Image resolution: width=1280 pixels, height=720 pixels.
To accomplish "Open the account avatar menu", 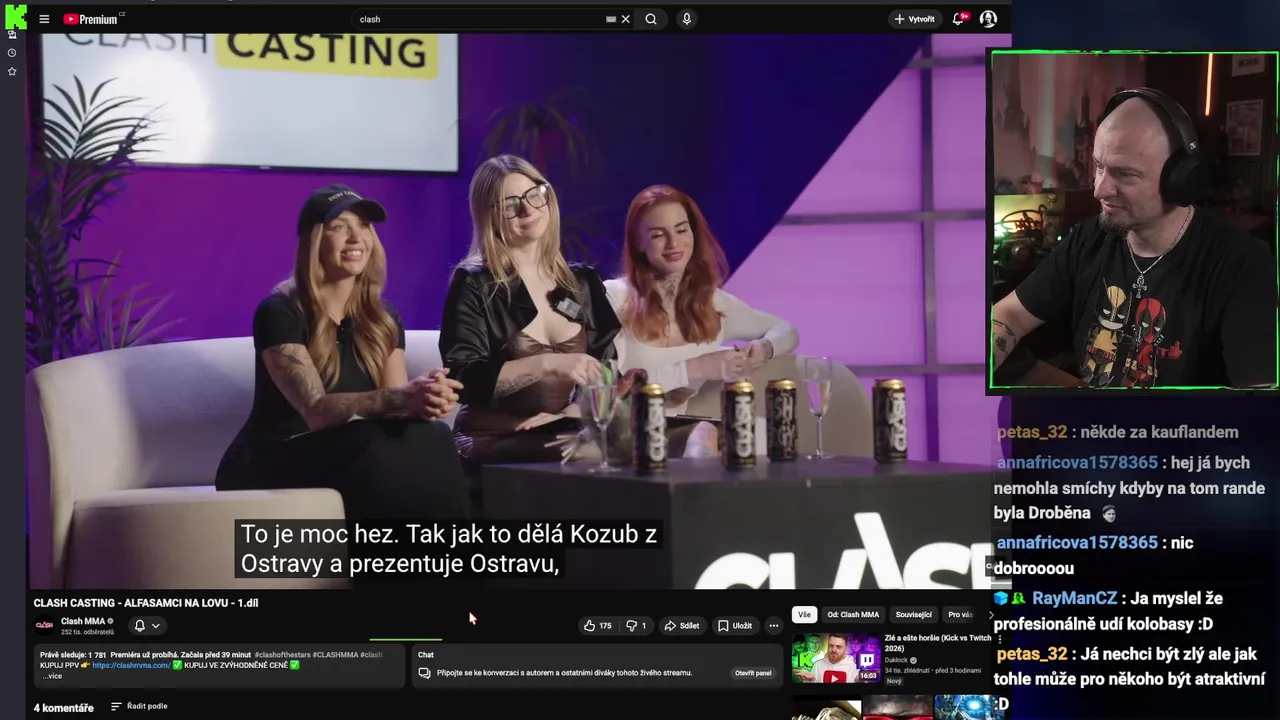I will (x=988, y=19).
